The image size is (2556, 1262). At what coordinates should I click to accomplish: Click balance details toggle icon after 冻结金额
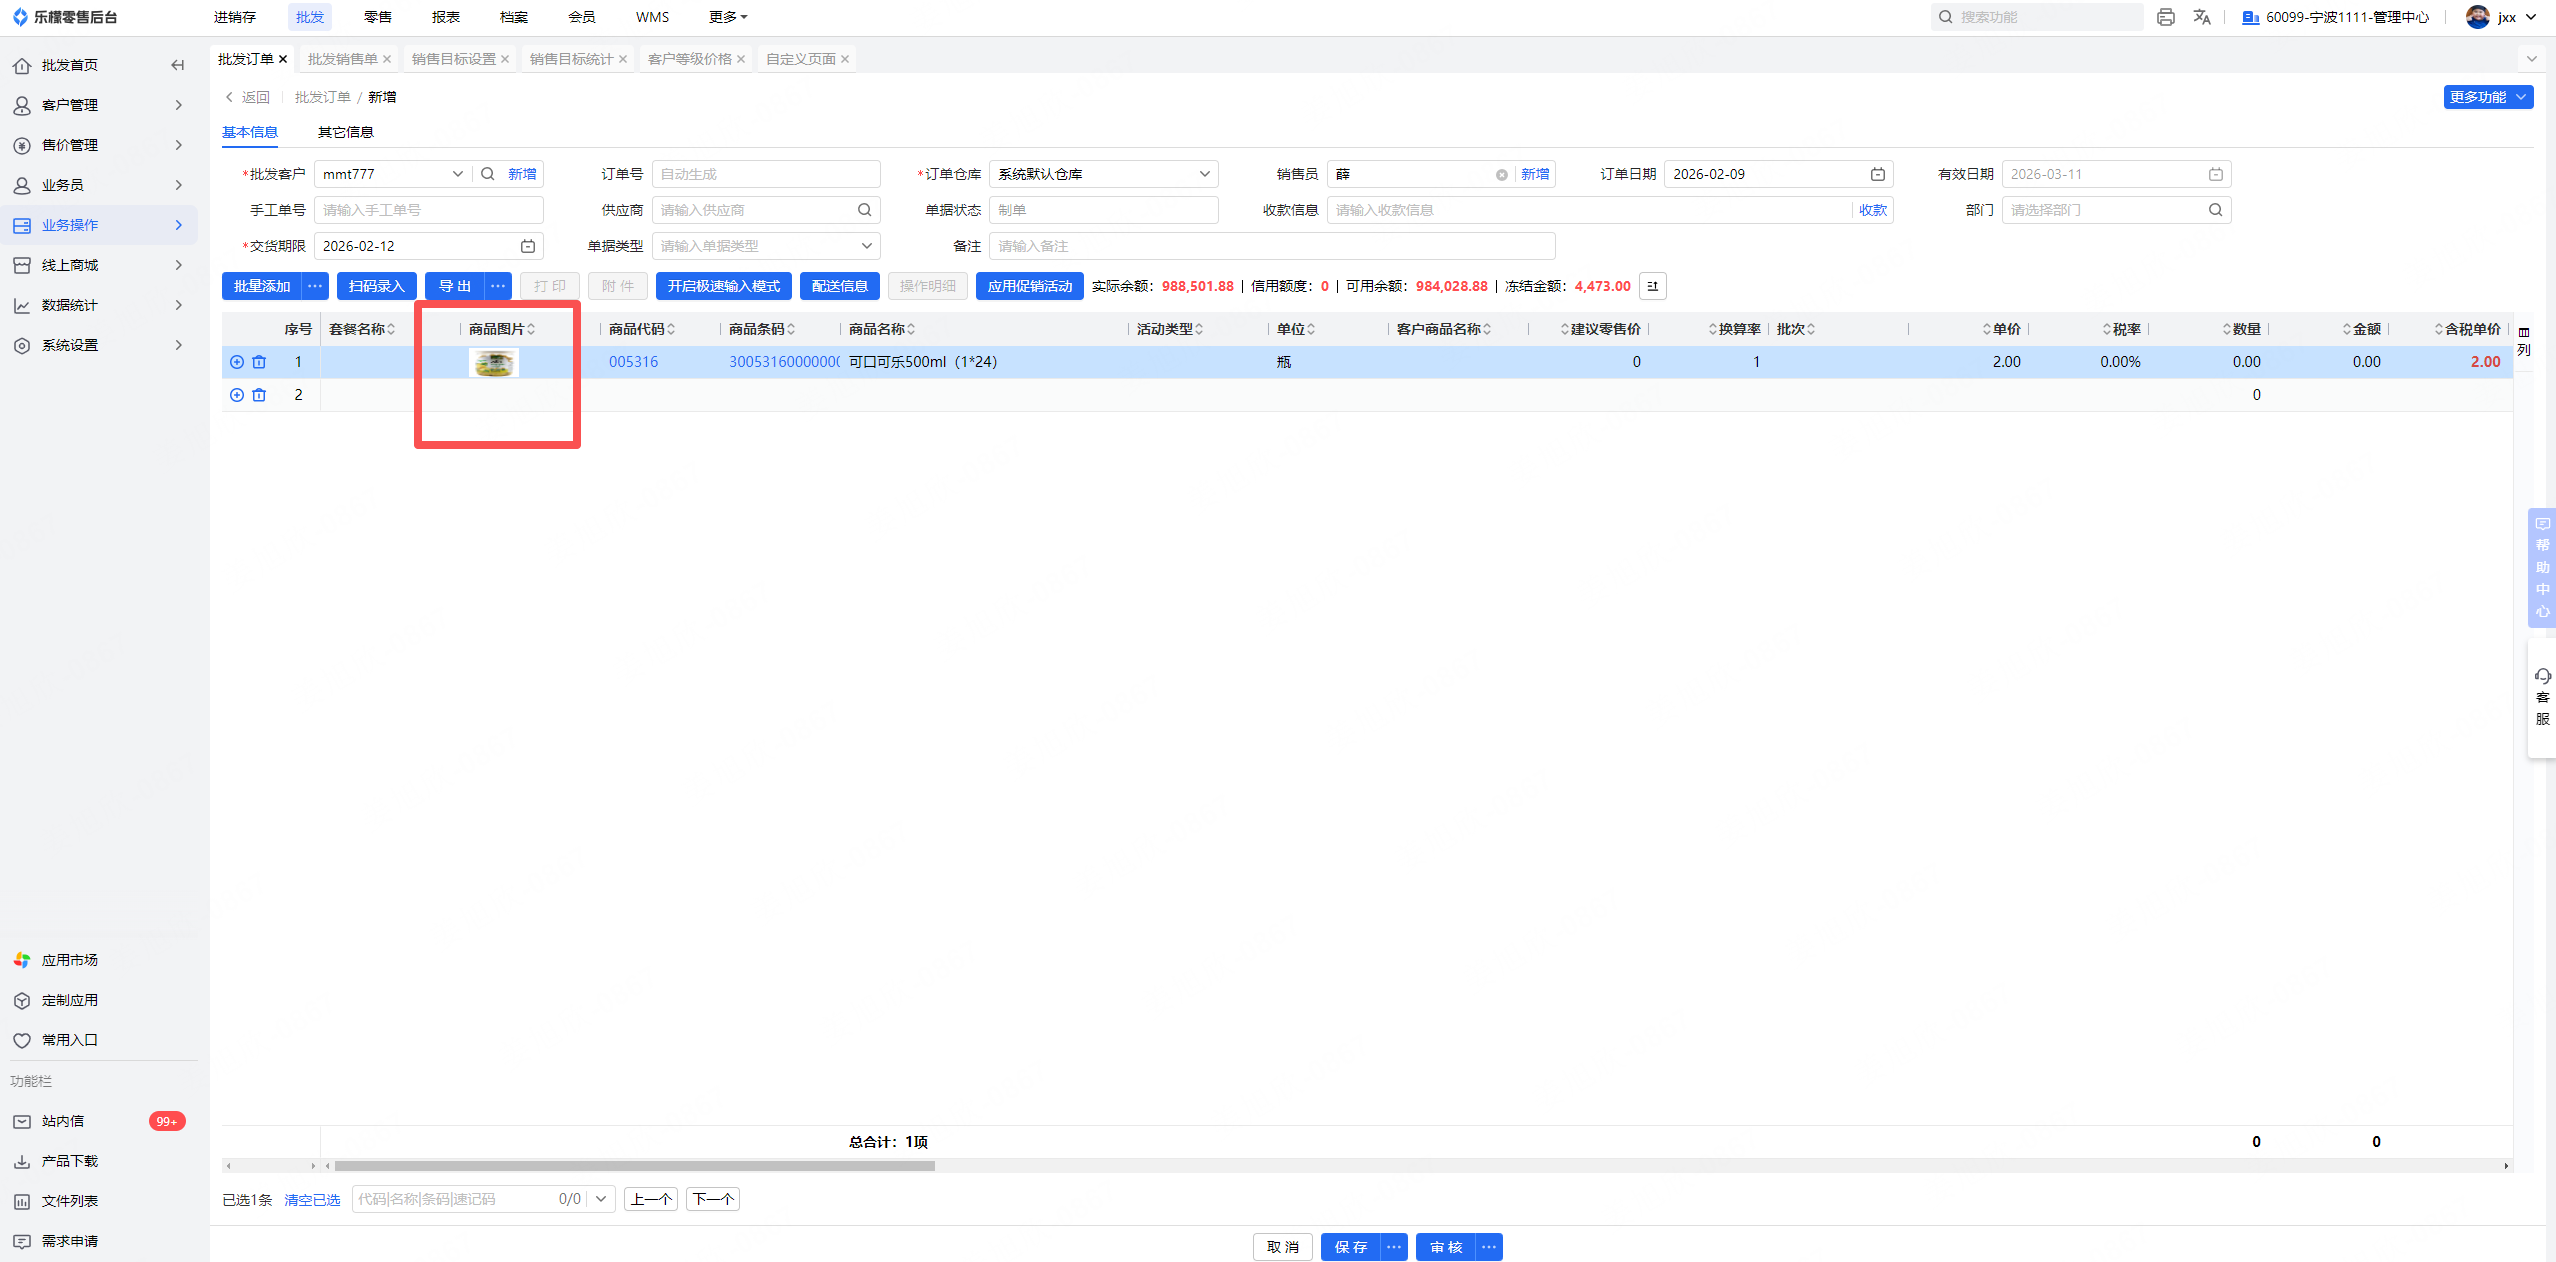(1652, 286)
